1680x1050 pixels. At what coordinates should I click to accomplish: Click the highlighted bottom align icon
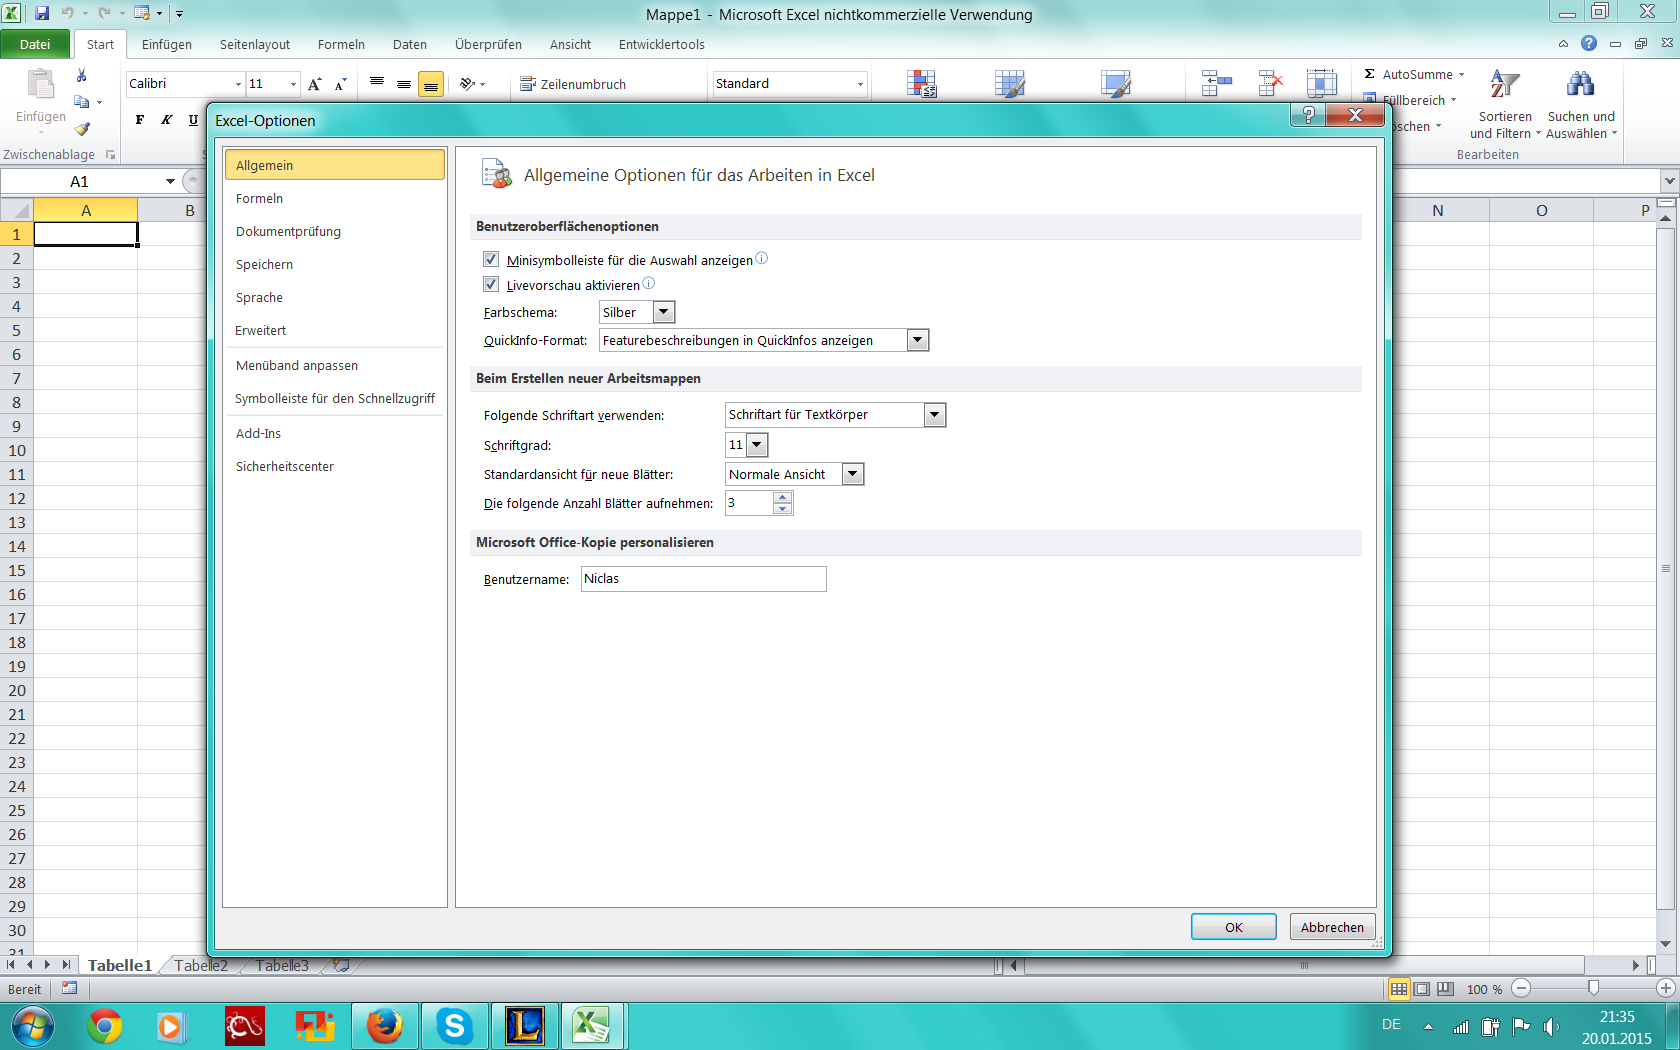pos(431,84)
